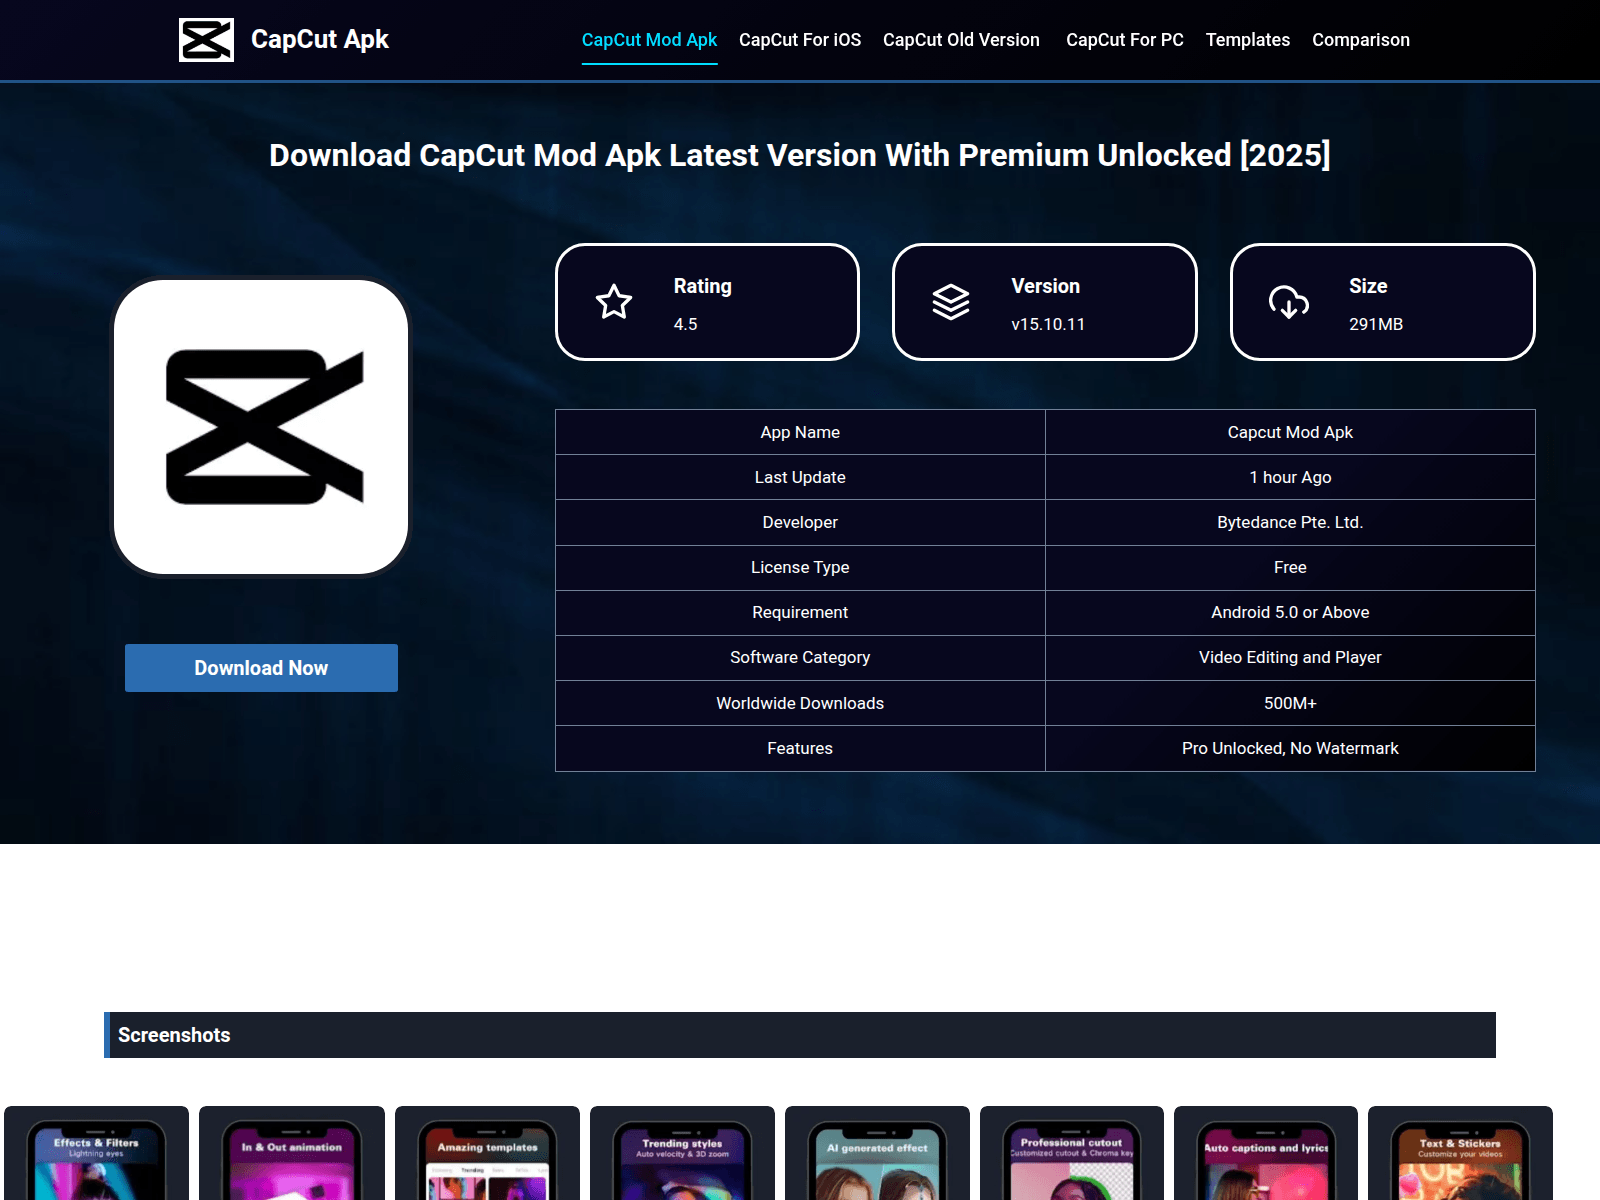Click the CapCut logo icon in header
The width and height of the screenshot is (1600, 1200).
click(x=206, y=40)
